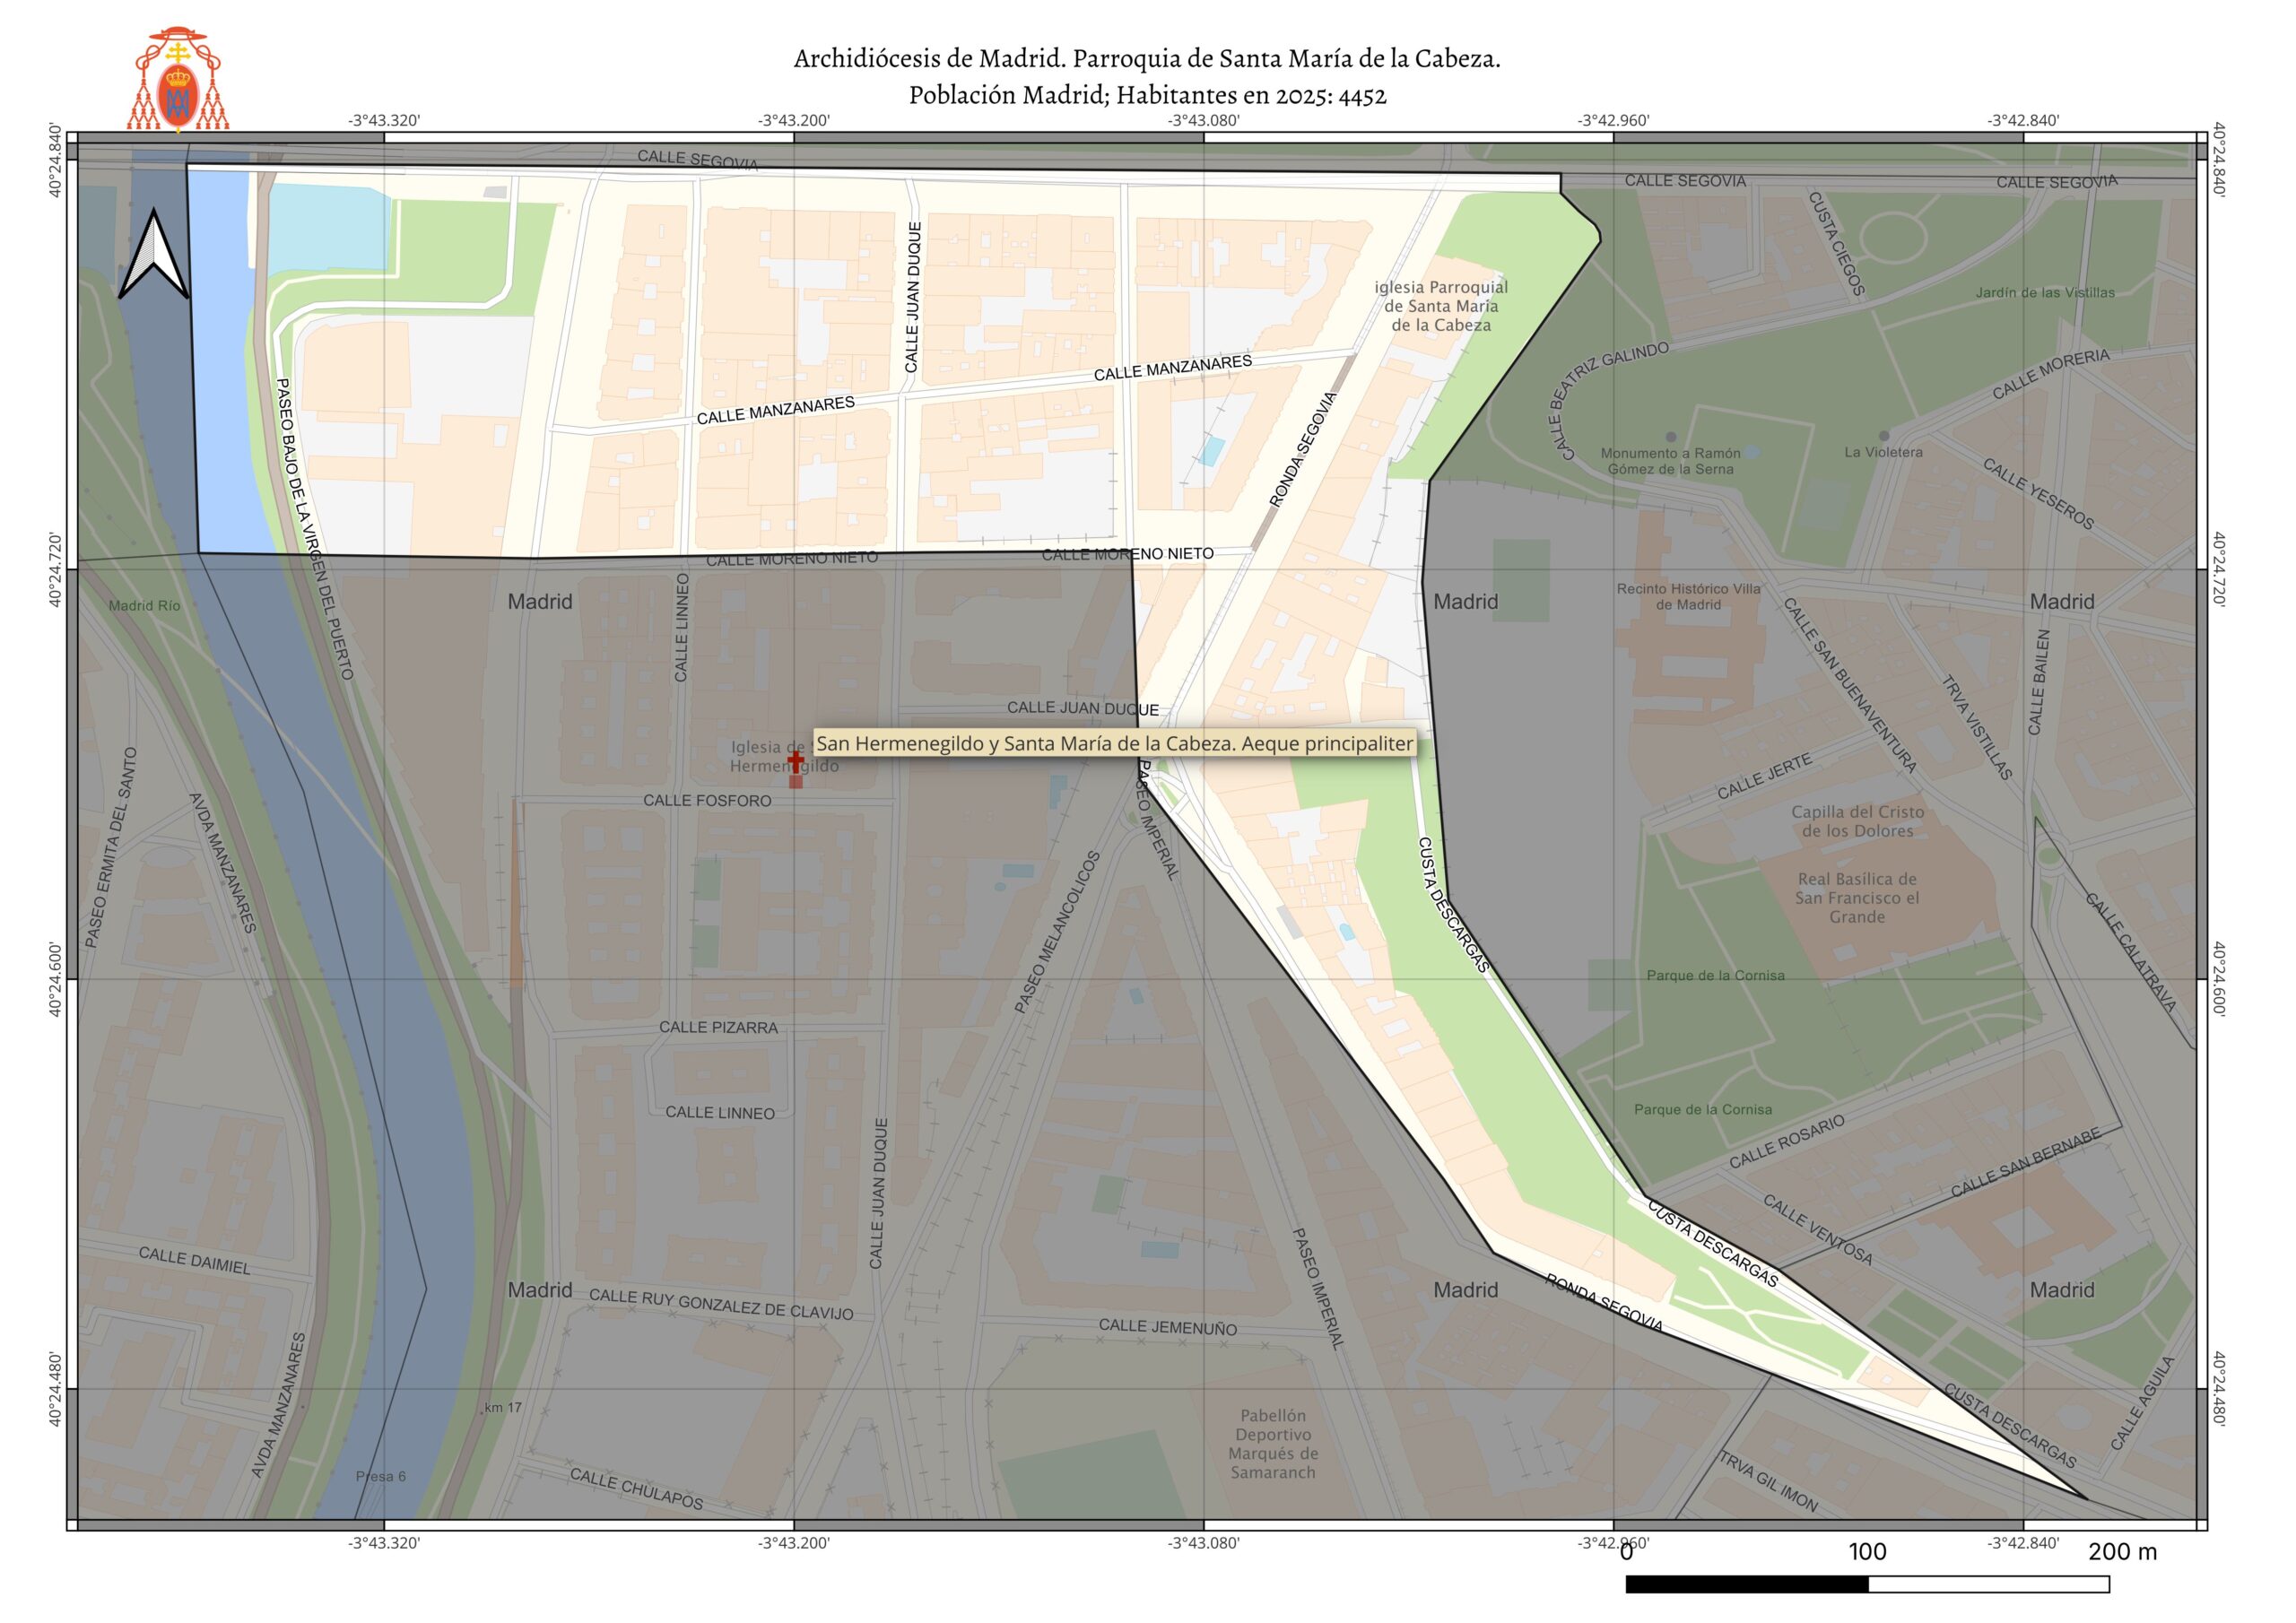Click the 'CALLE FOSFORO' street label
Viewport: 2296px width, 1623px height.
coord(707,801)
